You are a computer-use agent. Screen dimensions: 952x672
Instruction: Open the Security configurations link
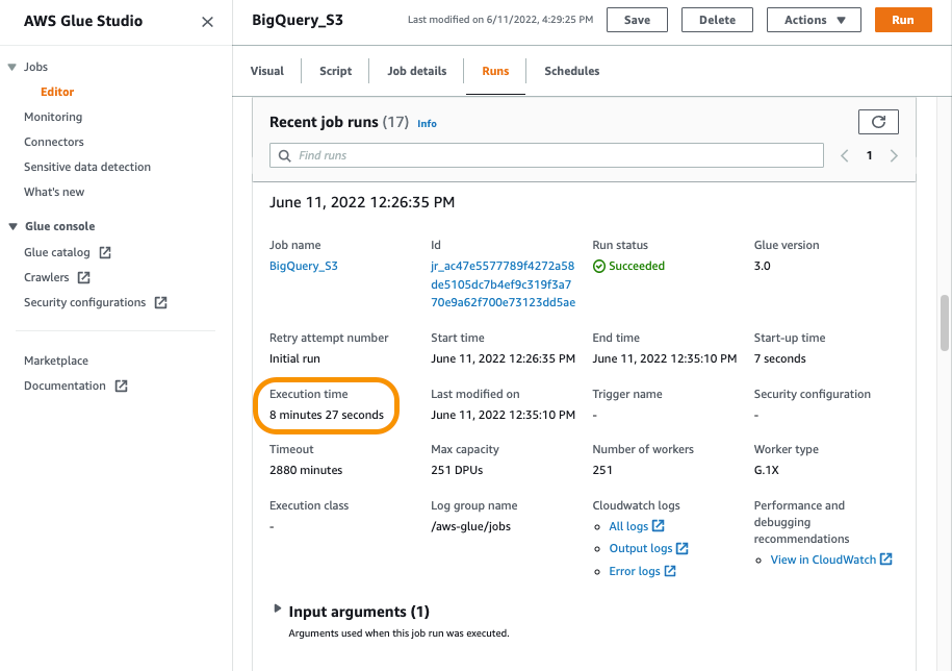(x=84, y=302)
